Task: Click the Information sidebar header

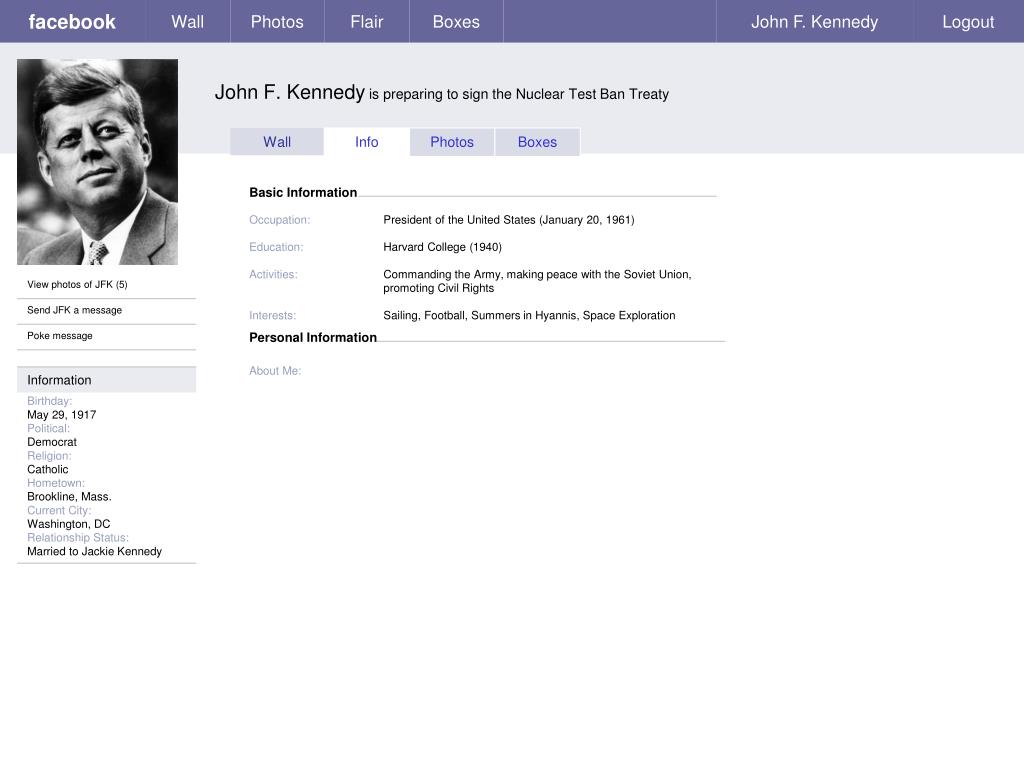Action: pos(106,380)
